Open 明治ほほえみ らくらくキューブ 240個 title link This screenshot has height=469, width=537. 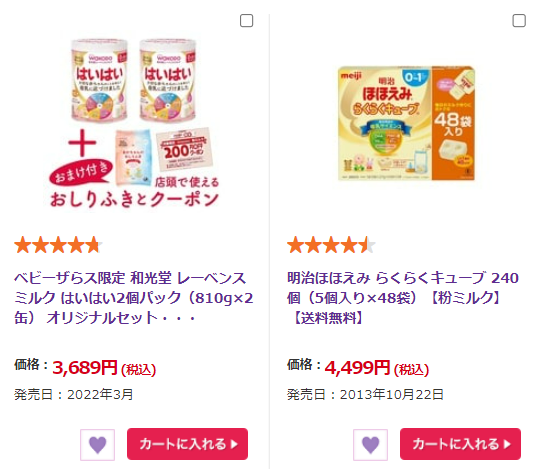click(403, 298)
